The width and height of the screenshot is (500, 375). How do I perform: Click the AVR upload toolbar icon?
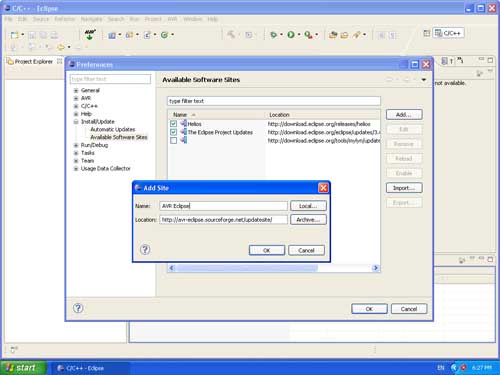click(89, 34)
